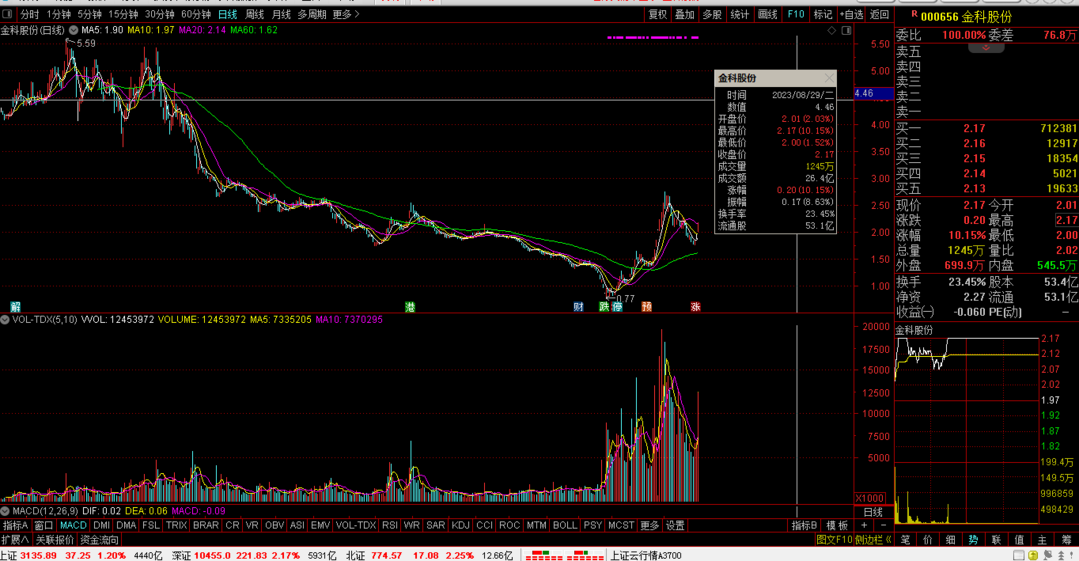
Task: Select the 5分钟 period tab
Action: tap(89, 14)
